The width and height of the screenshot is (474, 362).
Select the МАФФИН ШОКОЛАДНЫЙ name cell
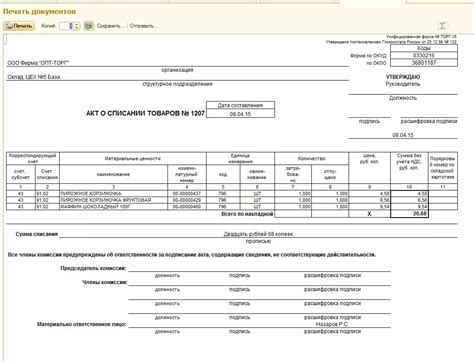(114, 207)
